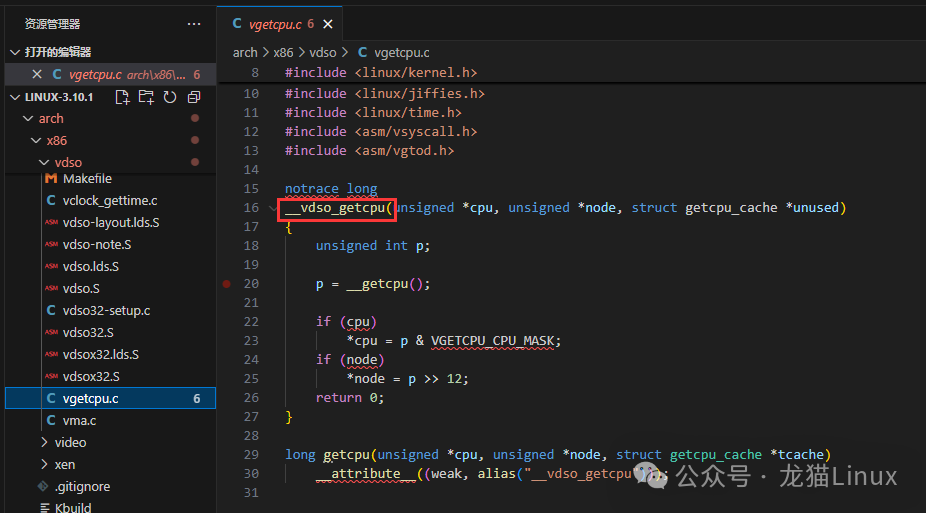Toggle breakpoint on line 20
The width and height of the screenshot is (926, 513).
pos(227,284)
